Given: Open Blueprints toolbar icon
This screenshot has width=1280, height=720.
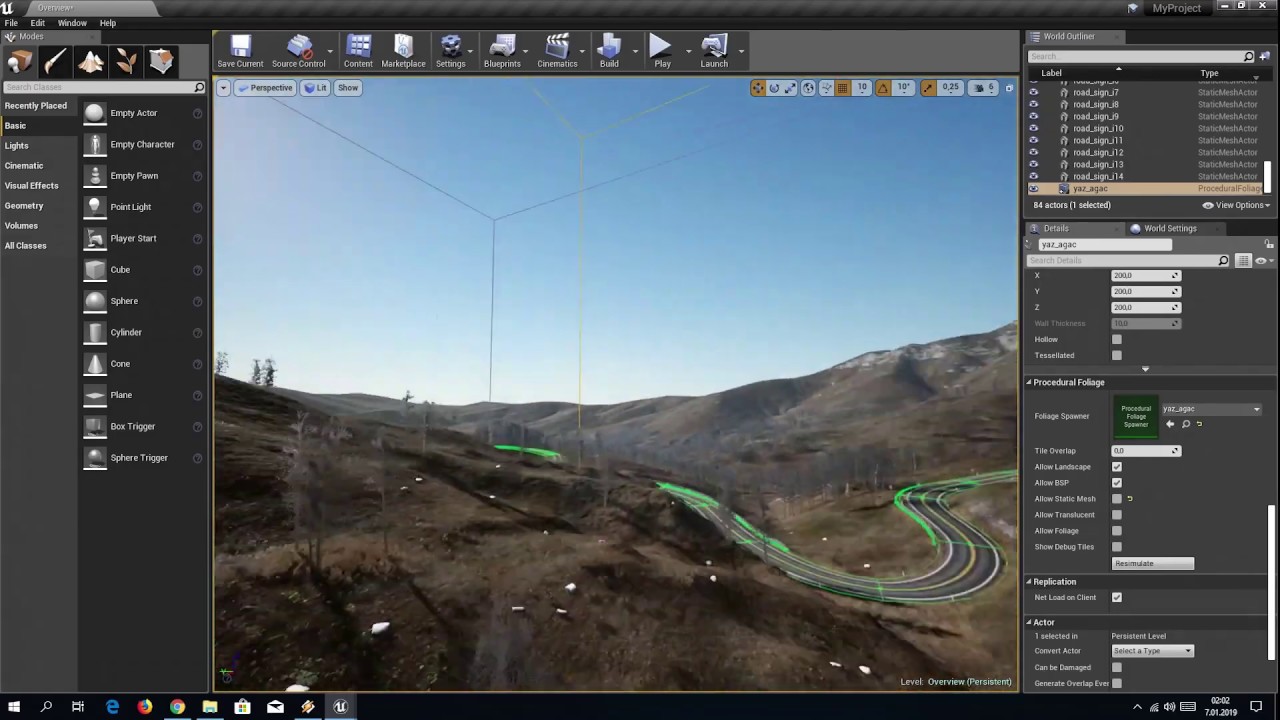Looking at the screenshot, I should click(502, 51).
